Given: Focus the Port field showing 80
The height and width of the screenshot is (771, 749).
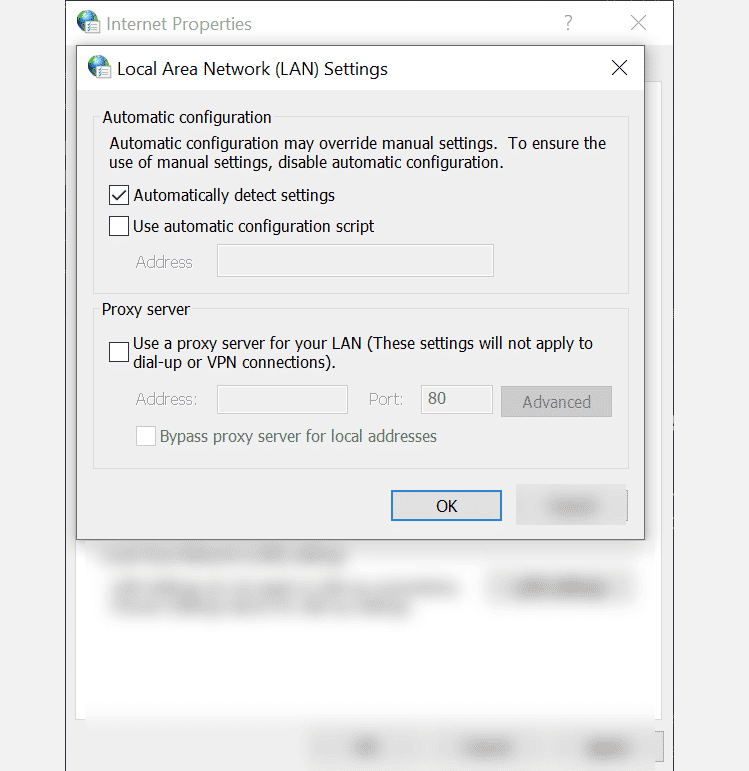Looking at the screenshot, I should click(x=457, y=399).
